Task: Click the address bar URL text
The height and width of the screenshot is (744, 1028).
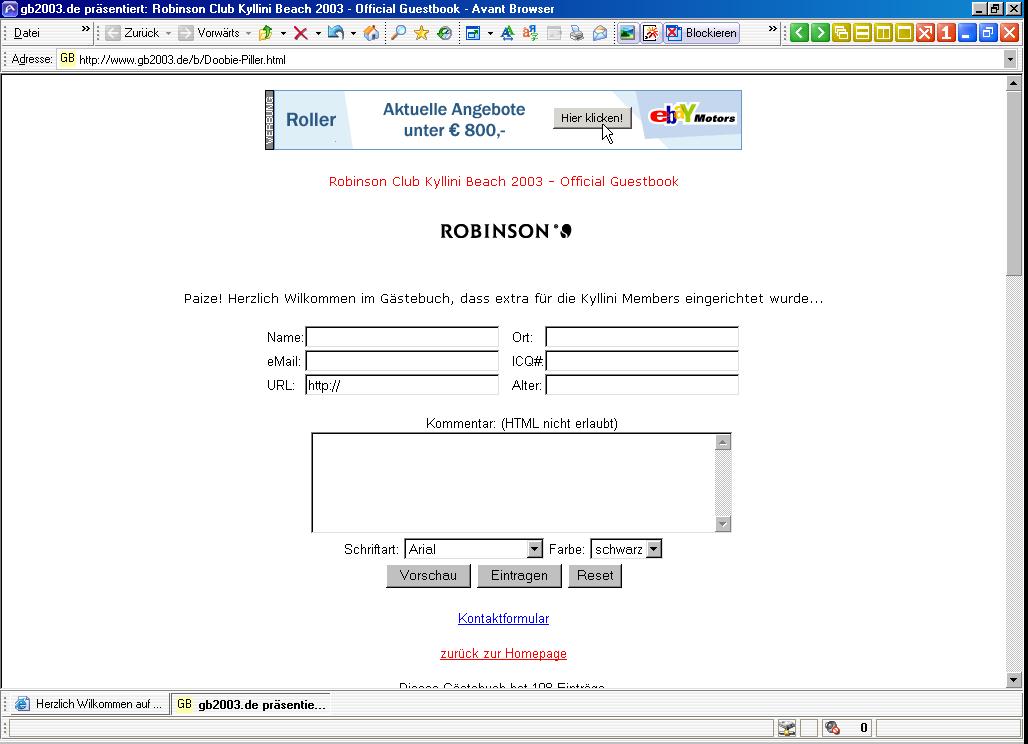Action: click(x=182, y=60)
